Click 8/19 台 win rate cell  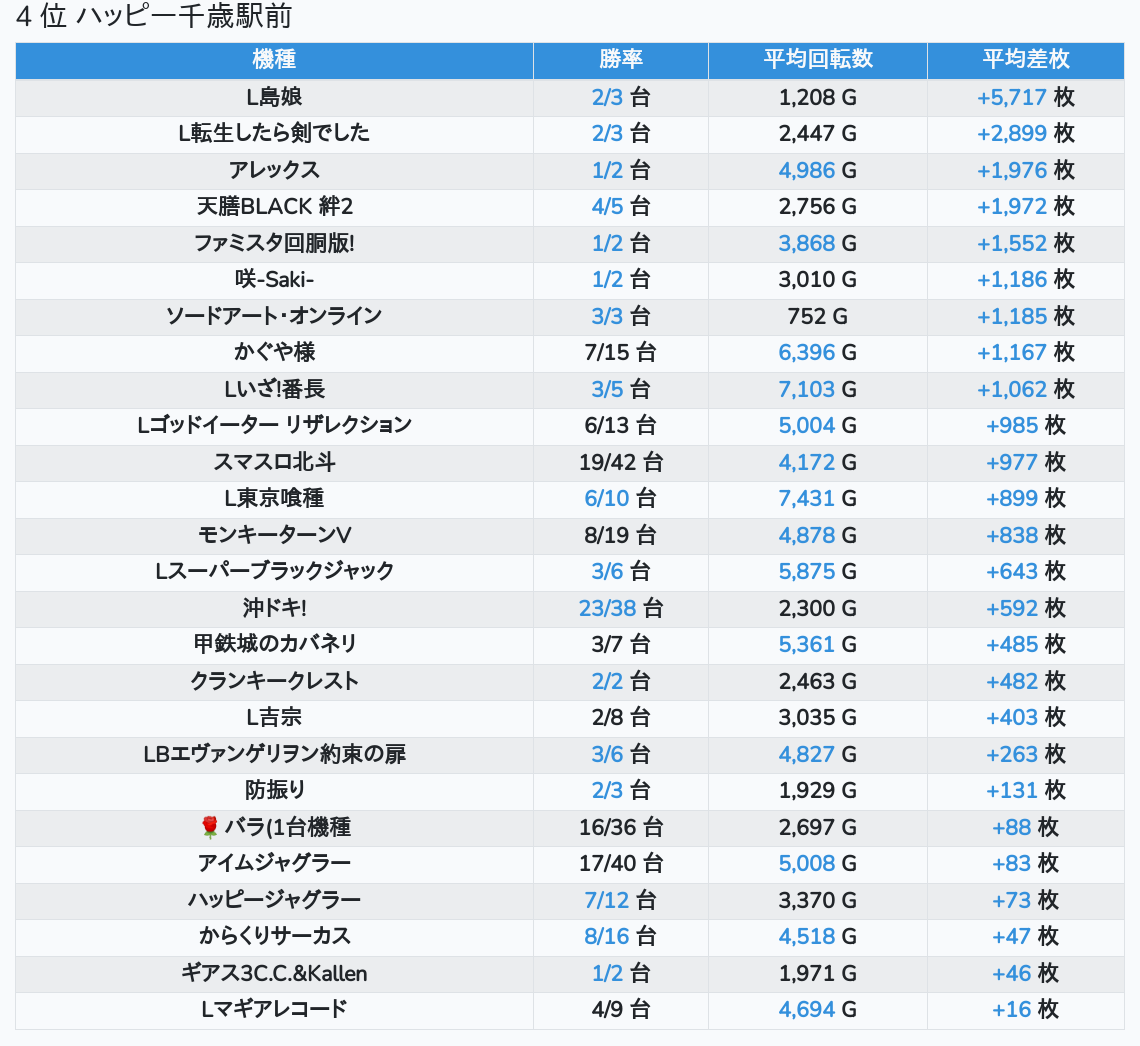click(621, 536)
